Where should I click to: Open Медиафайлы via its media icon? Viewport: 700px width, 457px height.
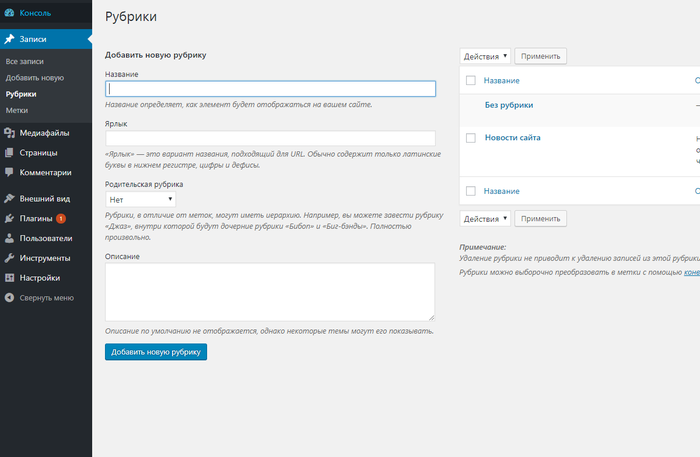[x=9, y=132]
